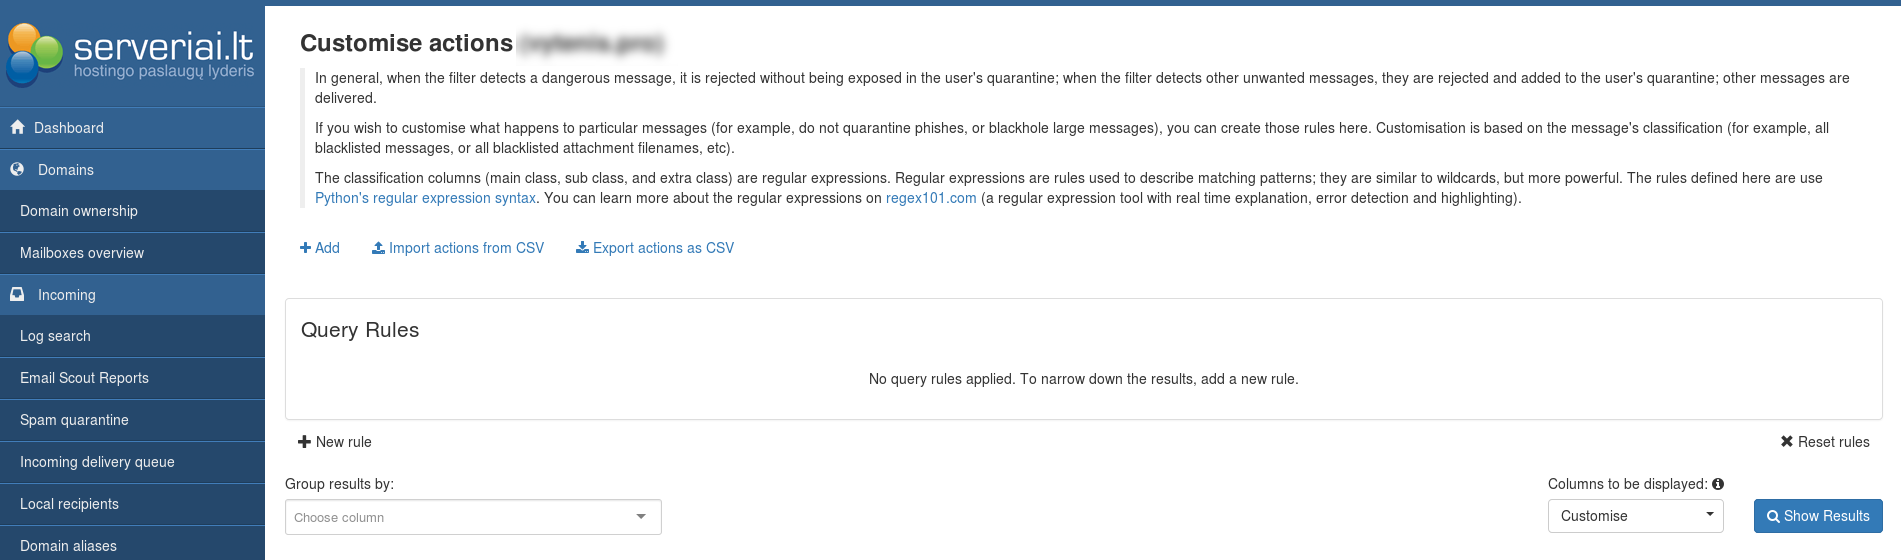
Task: Open Email Scout Reports
Action: pos(84,378)
